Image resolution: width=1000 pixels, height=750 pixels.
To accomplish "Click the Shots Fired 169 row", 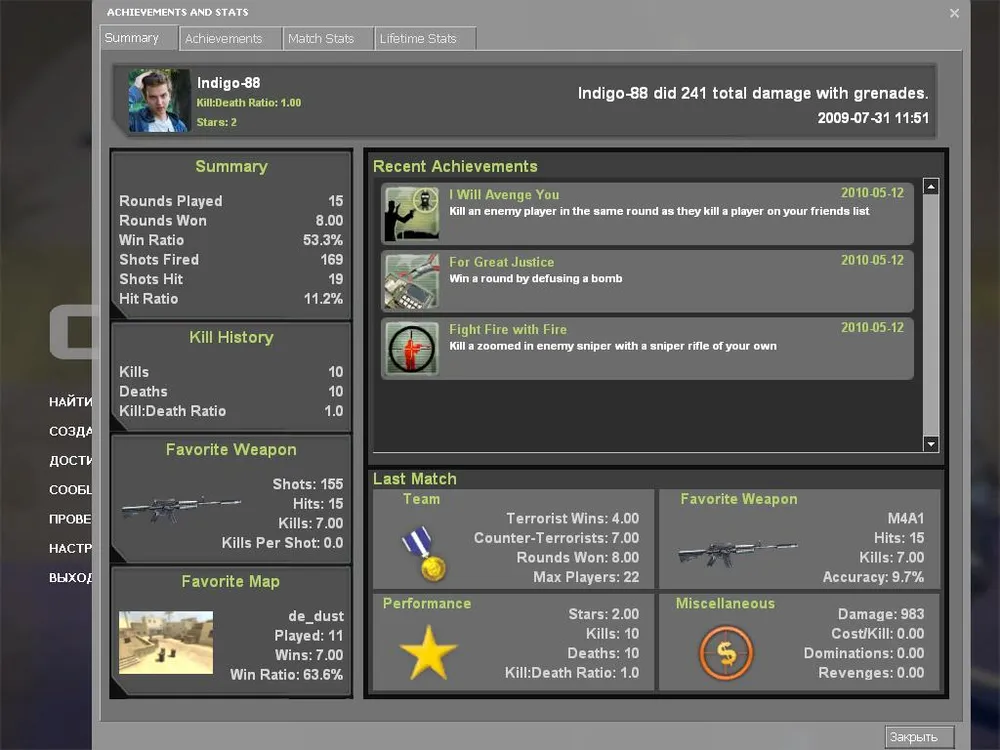I will pos(231,260).
